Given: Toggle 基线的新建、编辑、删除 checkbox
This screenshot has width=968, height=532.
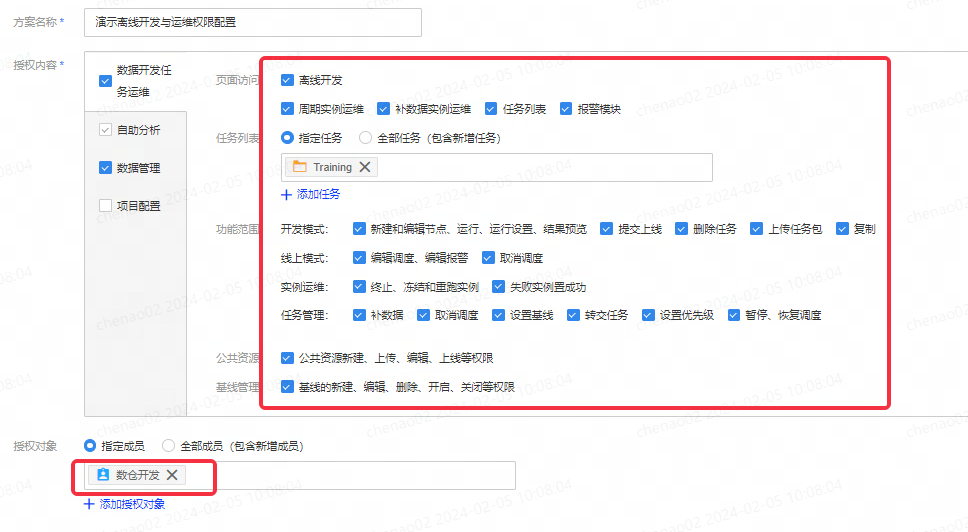Looking at the screenshot, I should (287, 387).
